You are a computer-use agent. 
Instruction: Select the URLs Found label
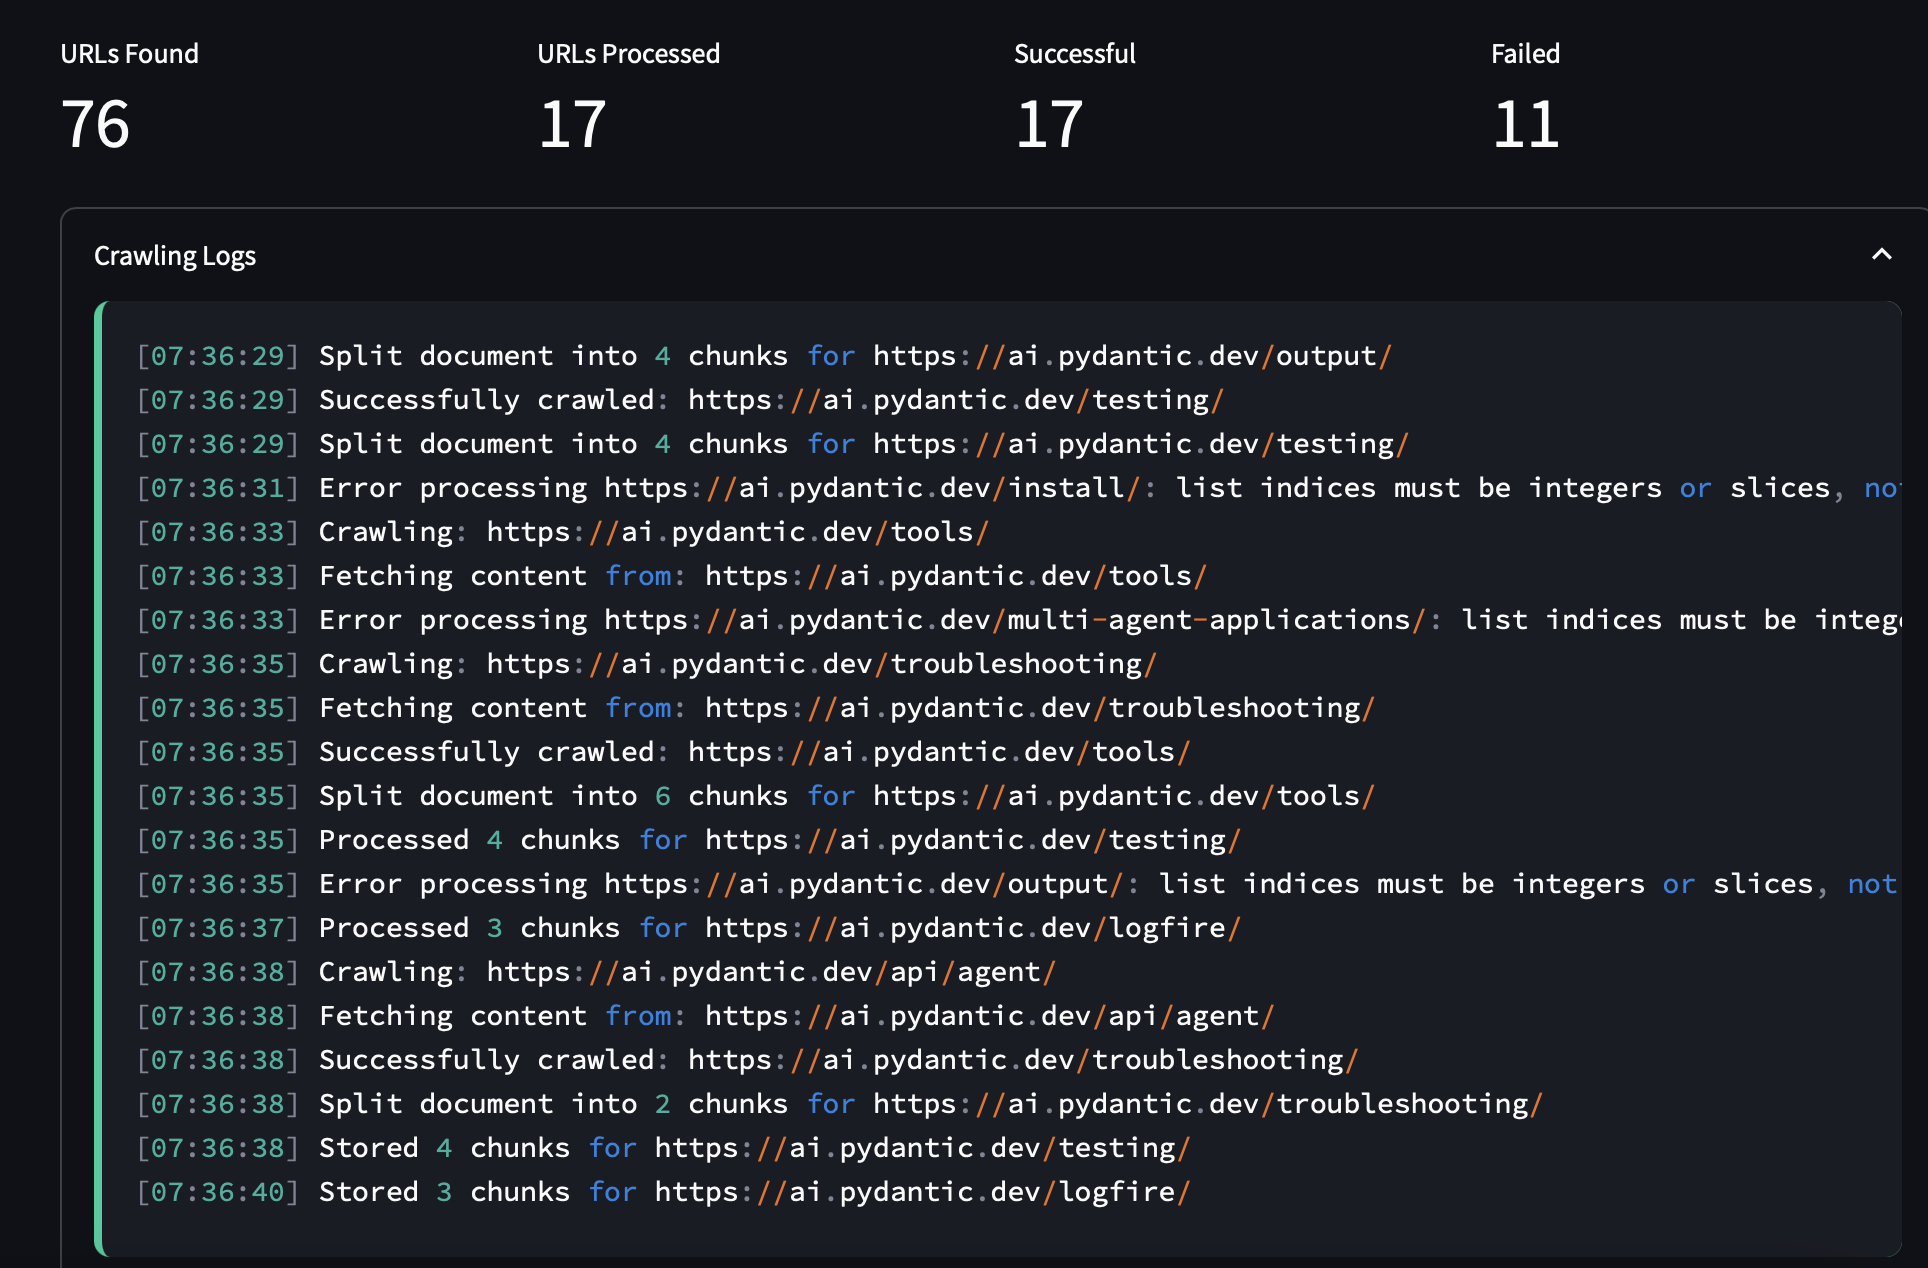130,54
